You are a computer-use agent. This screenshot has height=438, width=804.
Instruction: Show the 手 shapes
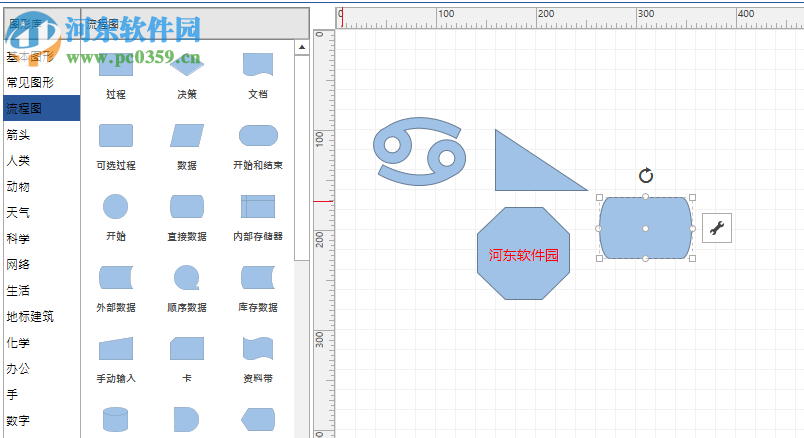[42, 394]
